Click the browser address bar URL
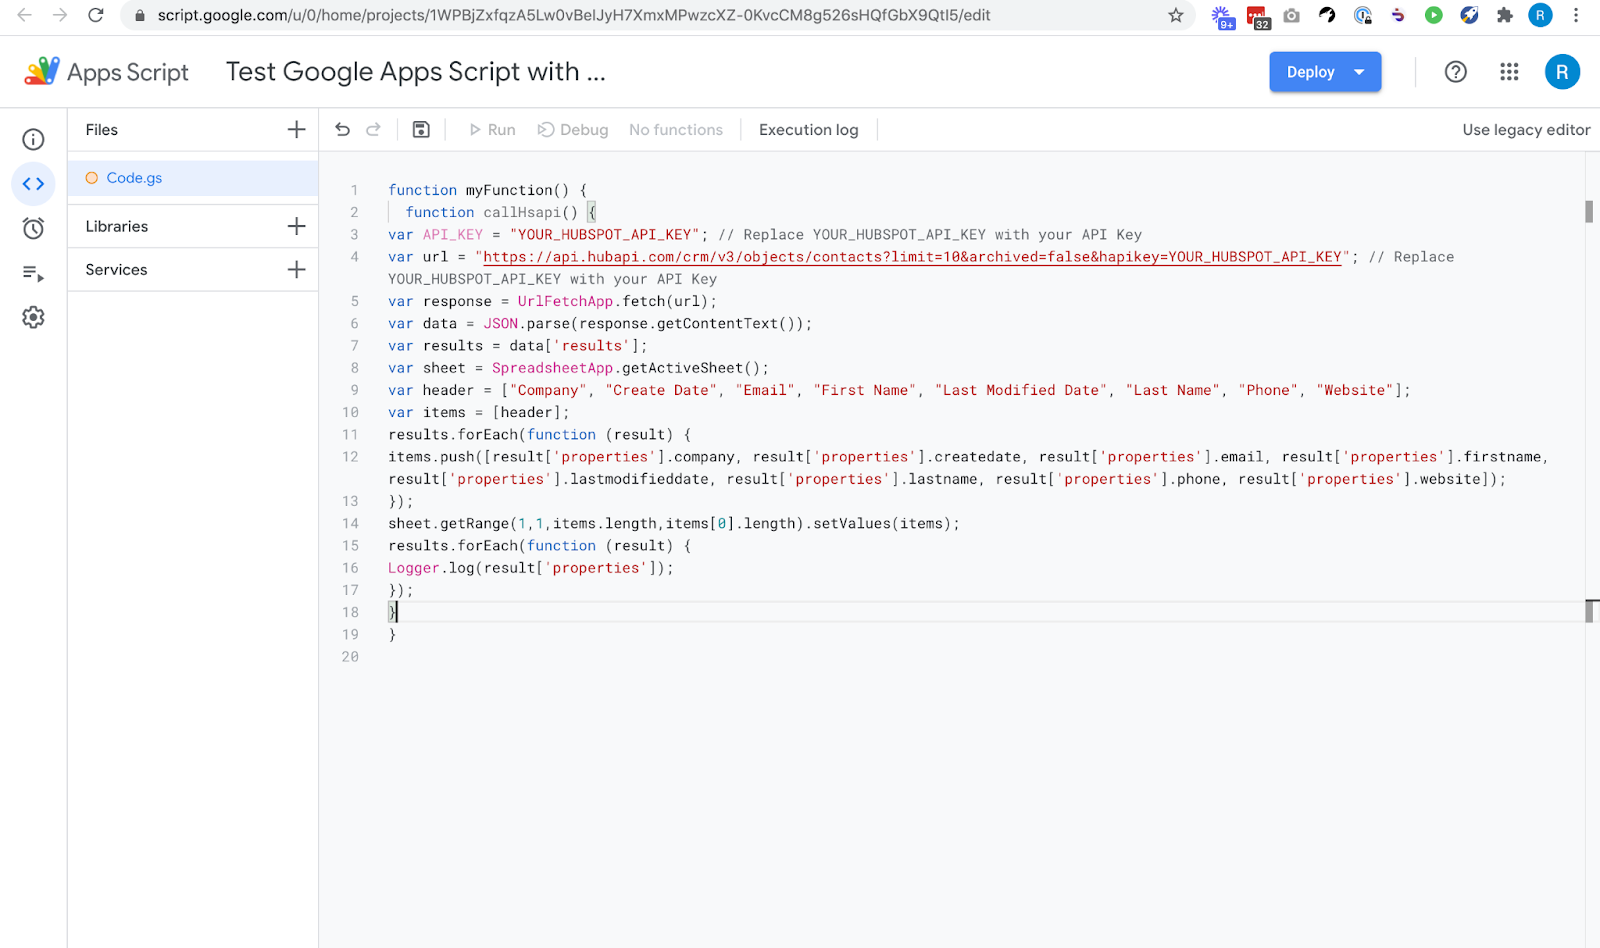1600x948 pixels. coord(574,15)
